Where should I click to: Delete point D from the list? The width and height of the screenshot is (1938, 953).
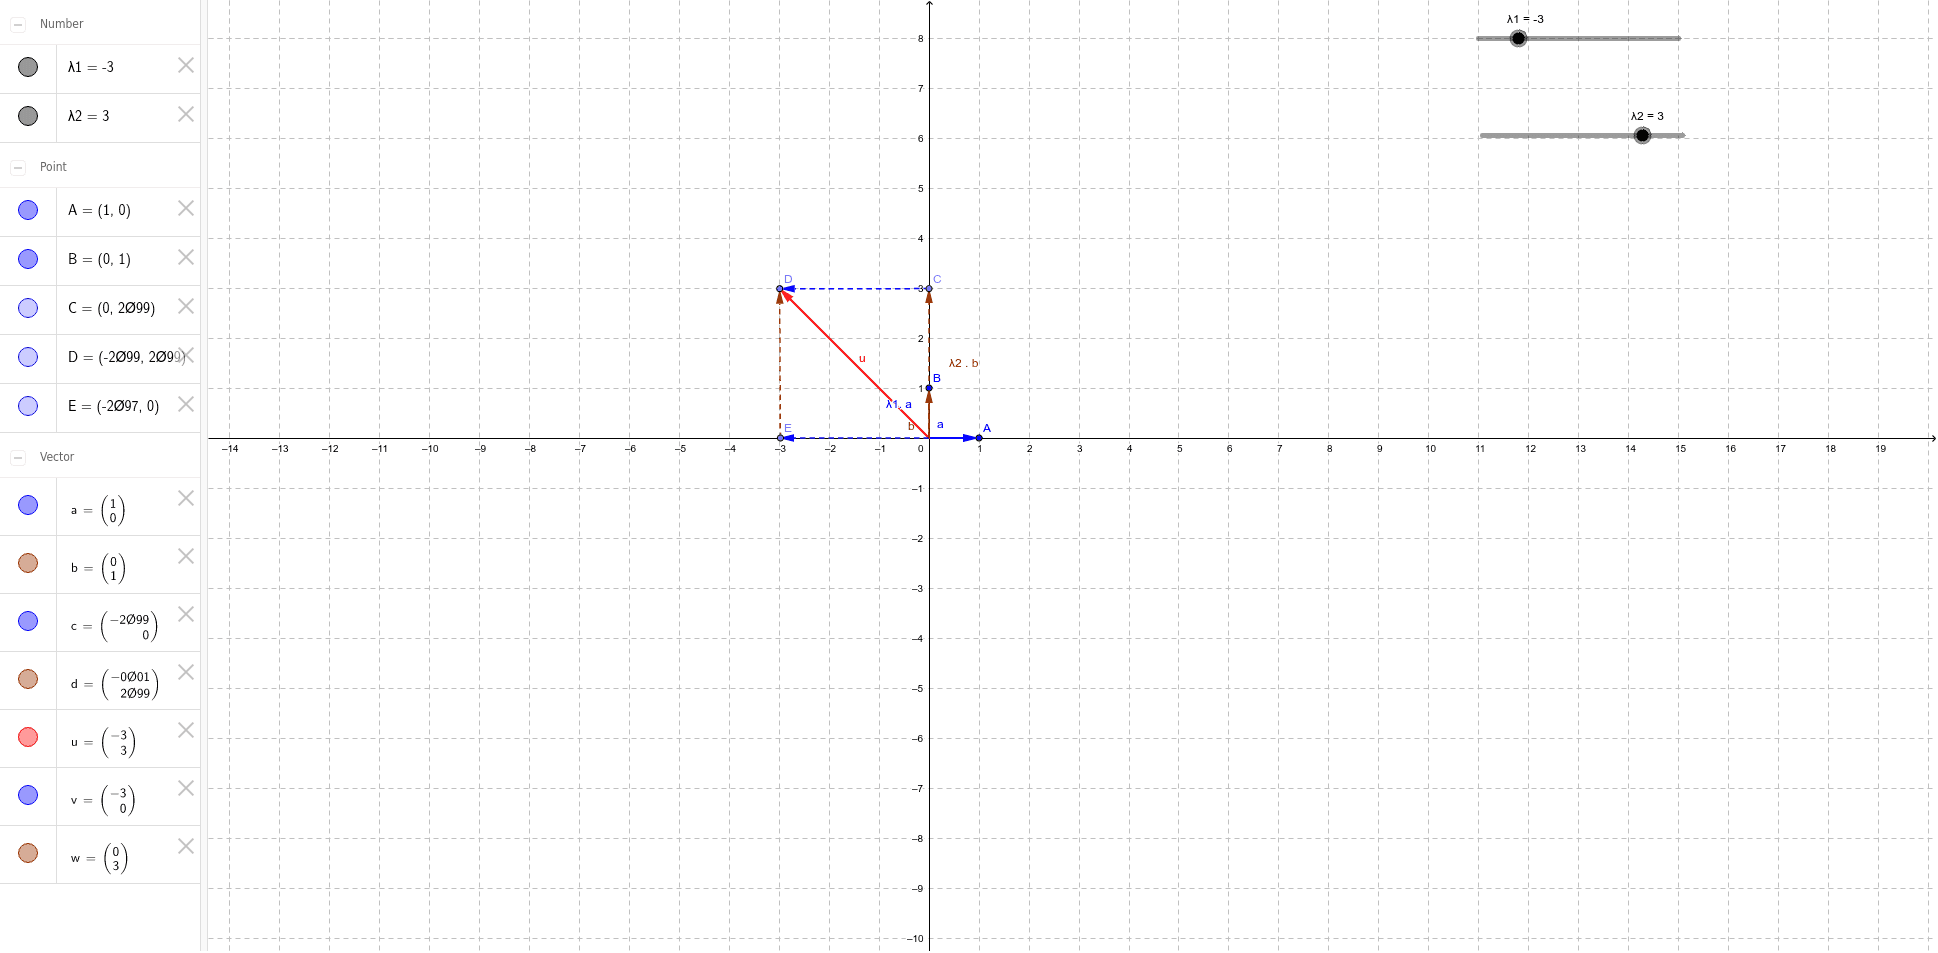[x=186, y=355]
